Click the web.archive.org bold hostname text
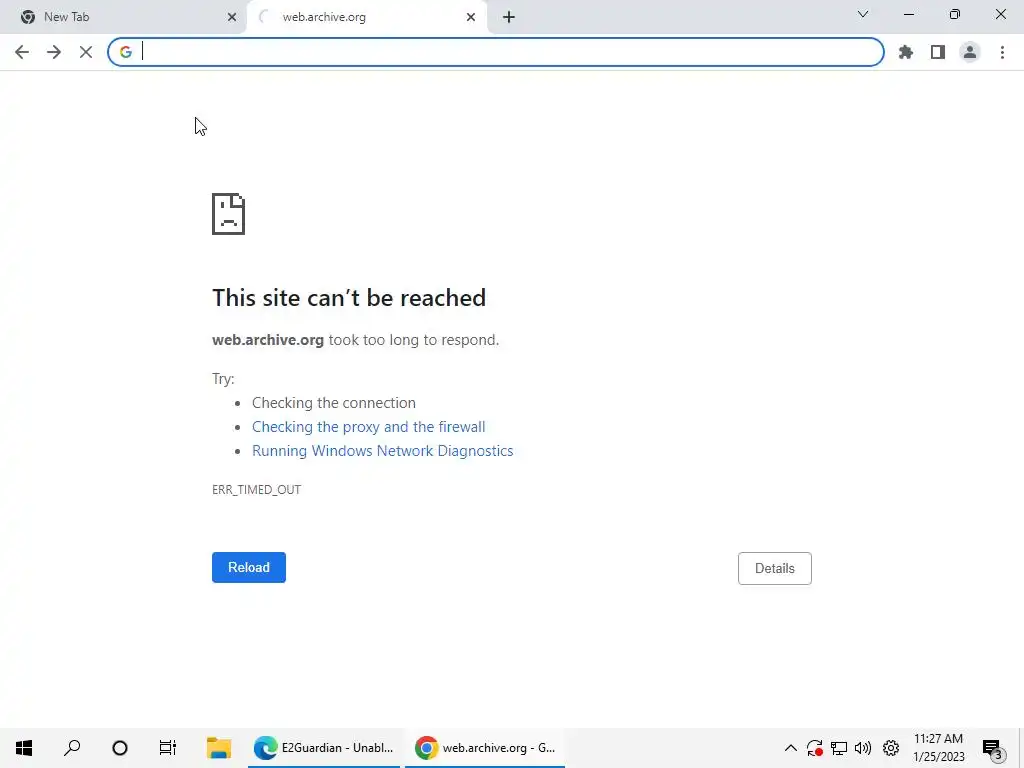 [x=268, y=340]
